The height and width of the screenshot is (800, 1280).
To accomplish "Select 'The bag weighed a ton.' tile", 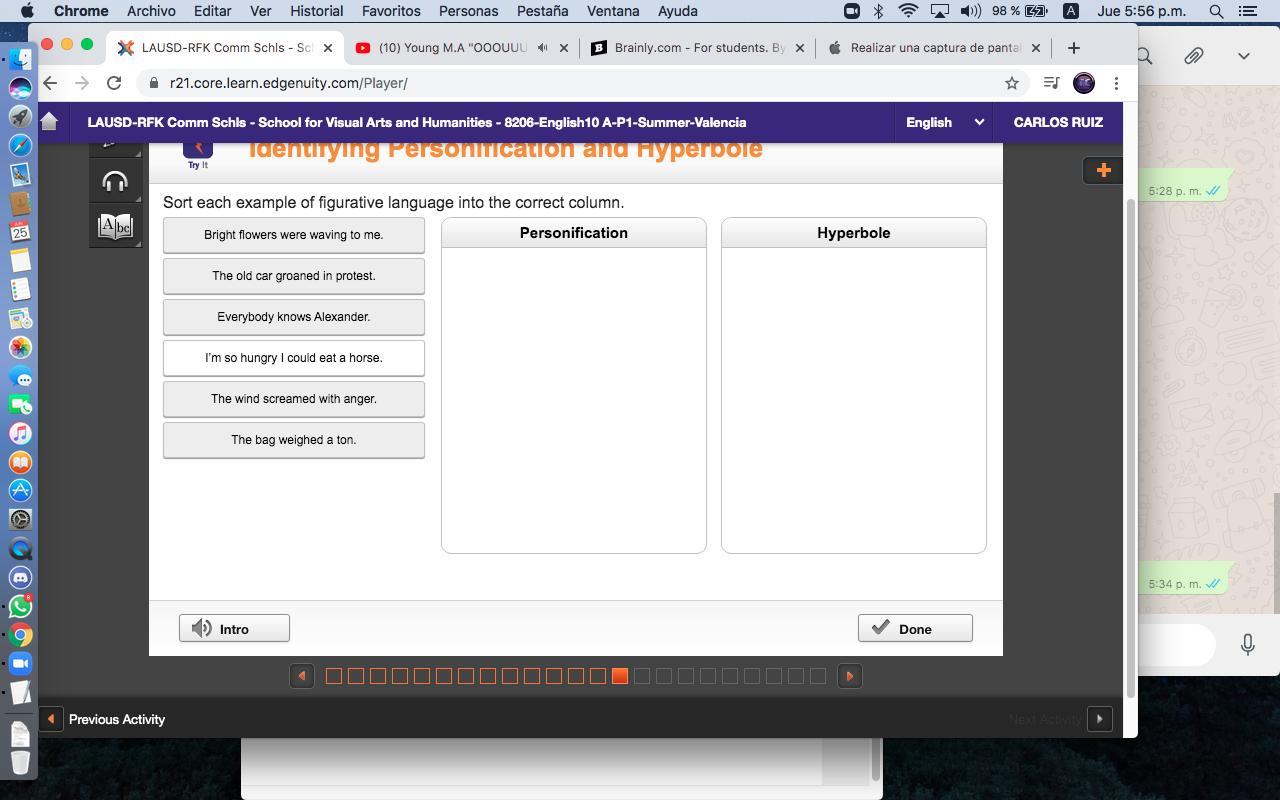I will [x=294, y=440].
